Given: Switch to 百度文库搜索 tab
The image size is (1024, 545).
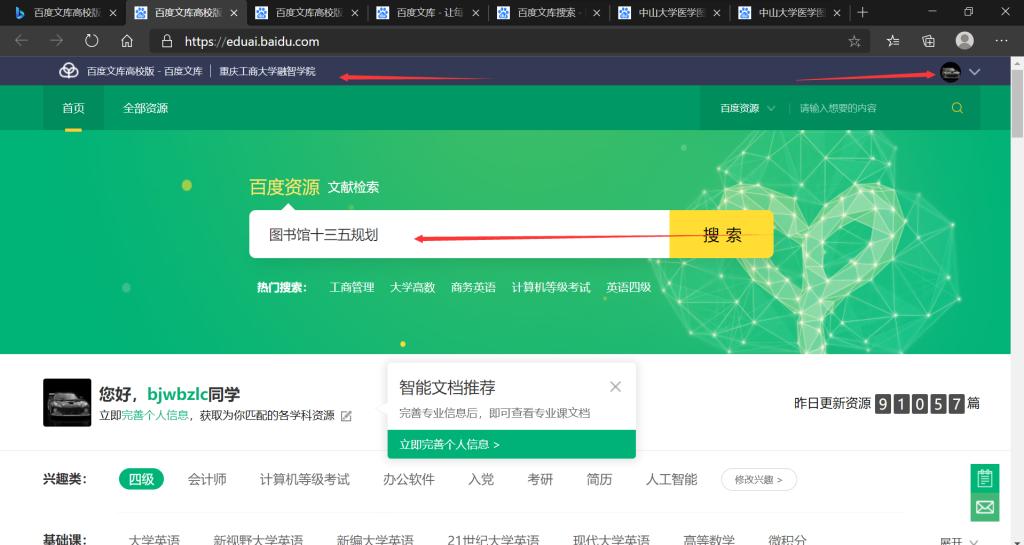Looking at the screenshot, I should pyautogui.click(x=549, y=13).
